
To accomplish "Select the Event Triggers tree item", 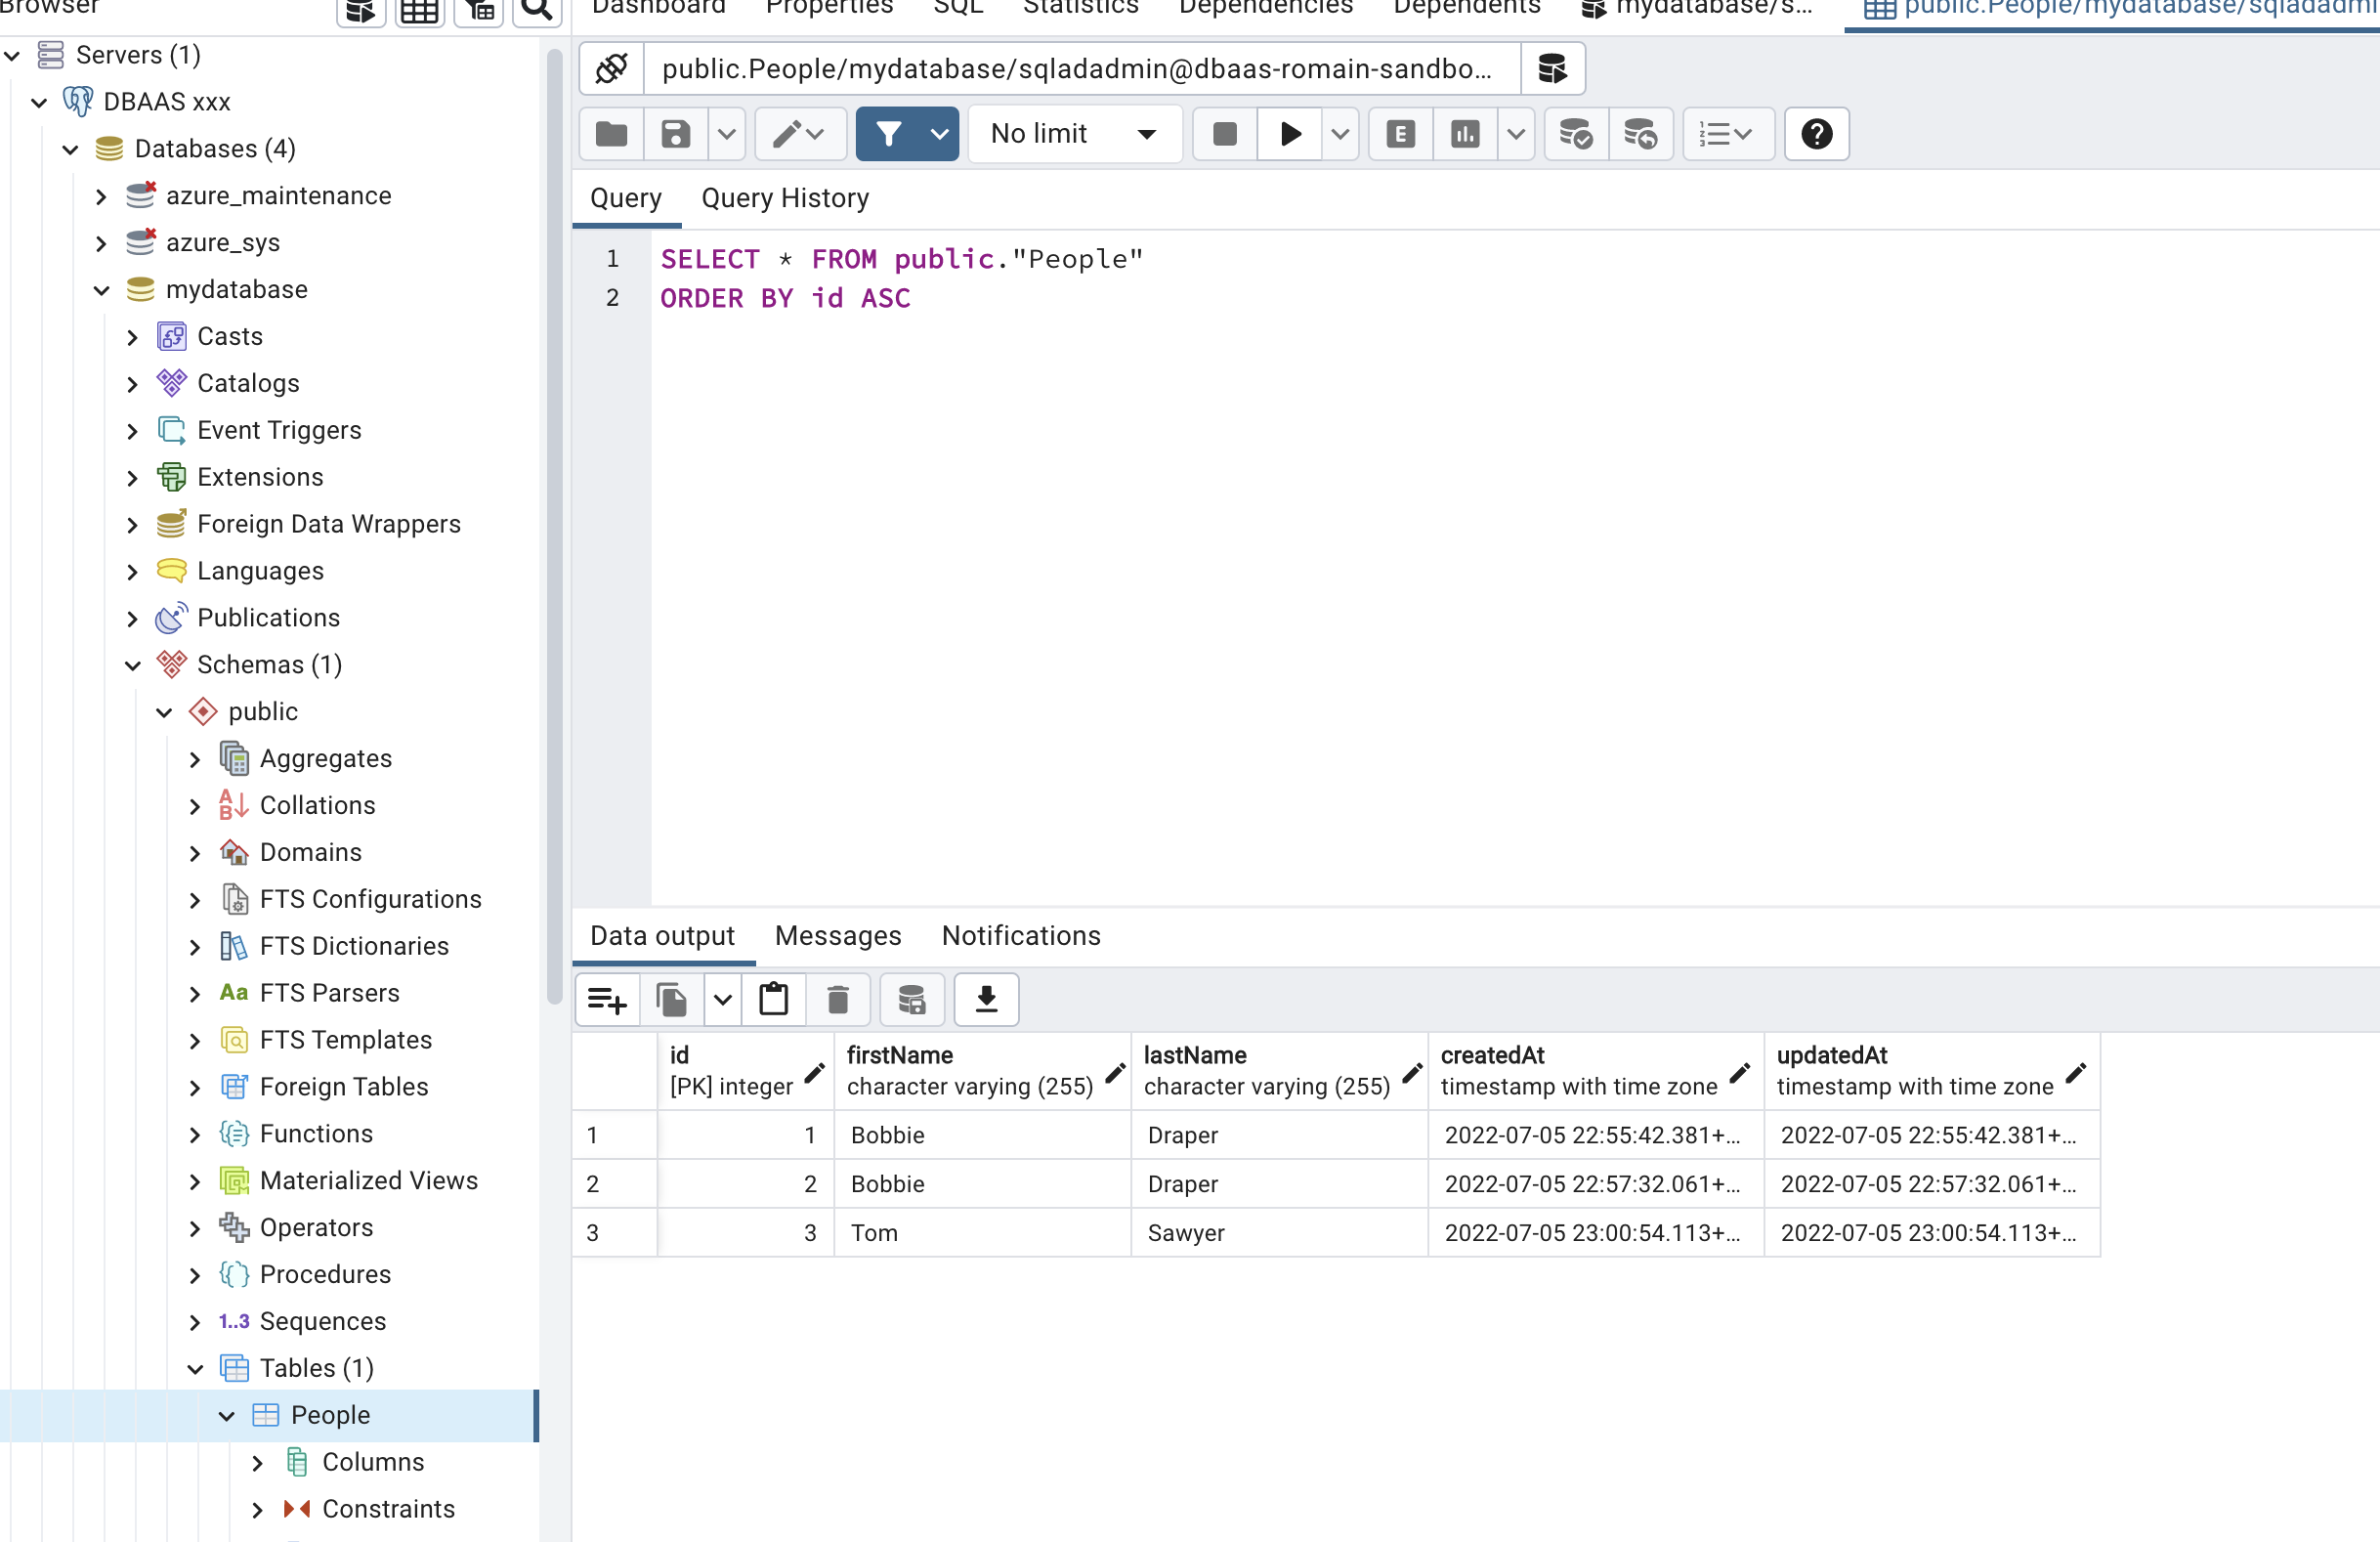I will click(x=279, y=430).
